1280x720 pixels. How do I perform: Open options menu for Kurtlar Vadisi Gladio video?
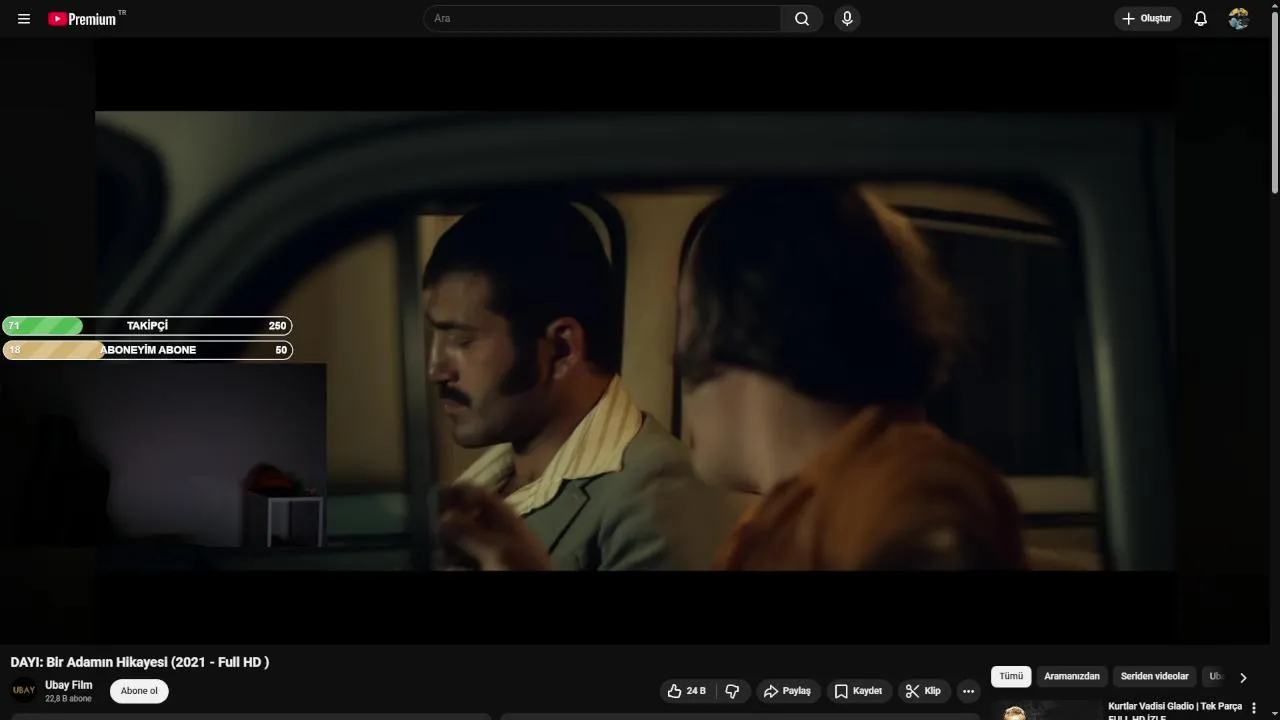pos(1254,708)
